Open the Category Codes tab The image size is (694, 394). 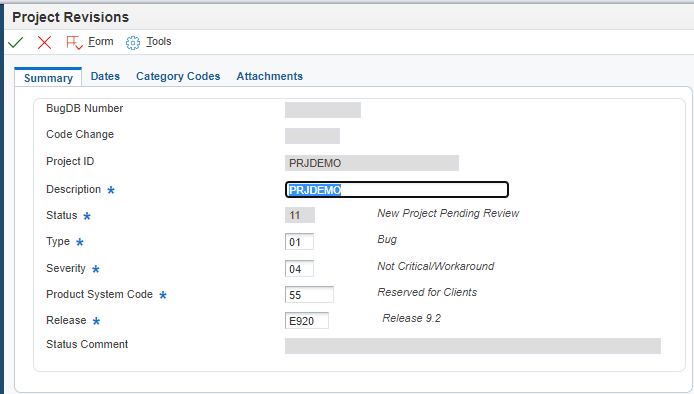[178, 76]
